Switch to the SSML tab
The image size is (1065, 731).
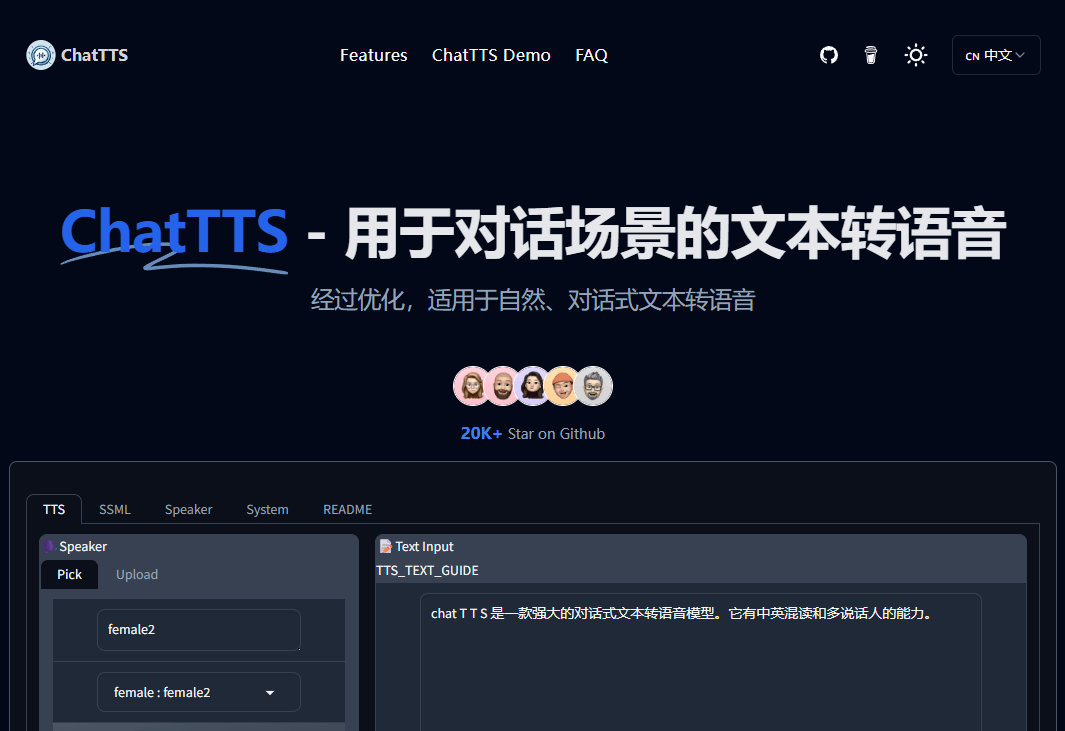tap(115, 510)
